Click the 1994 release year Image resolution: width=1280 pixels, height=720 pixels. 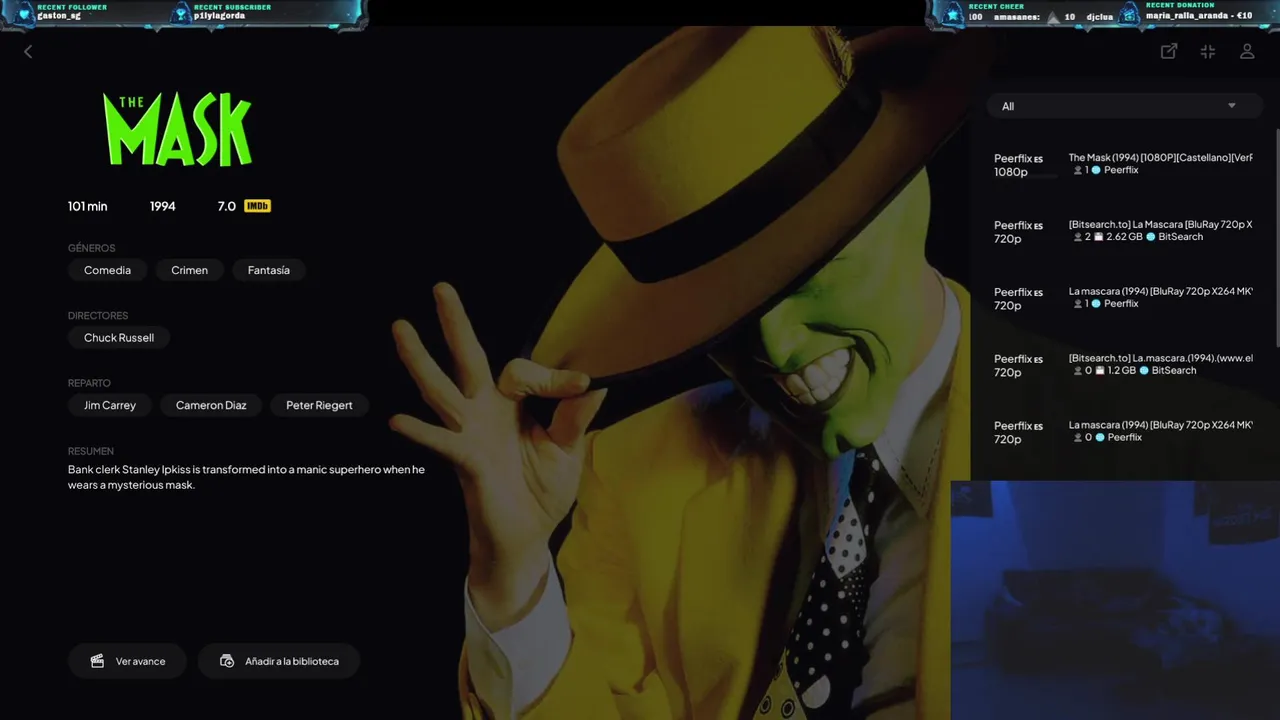(163, 206)
